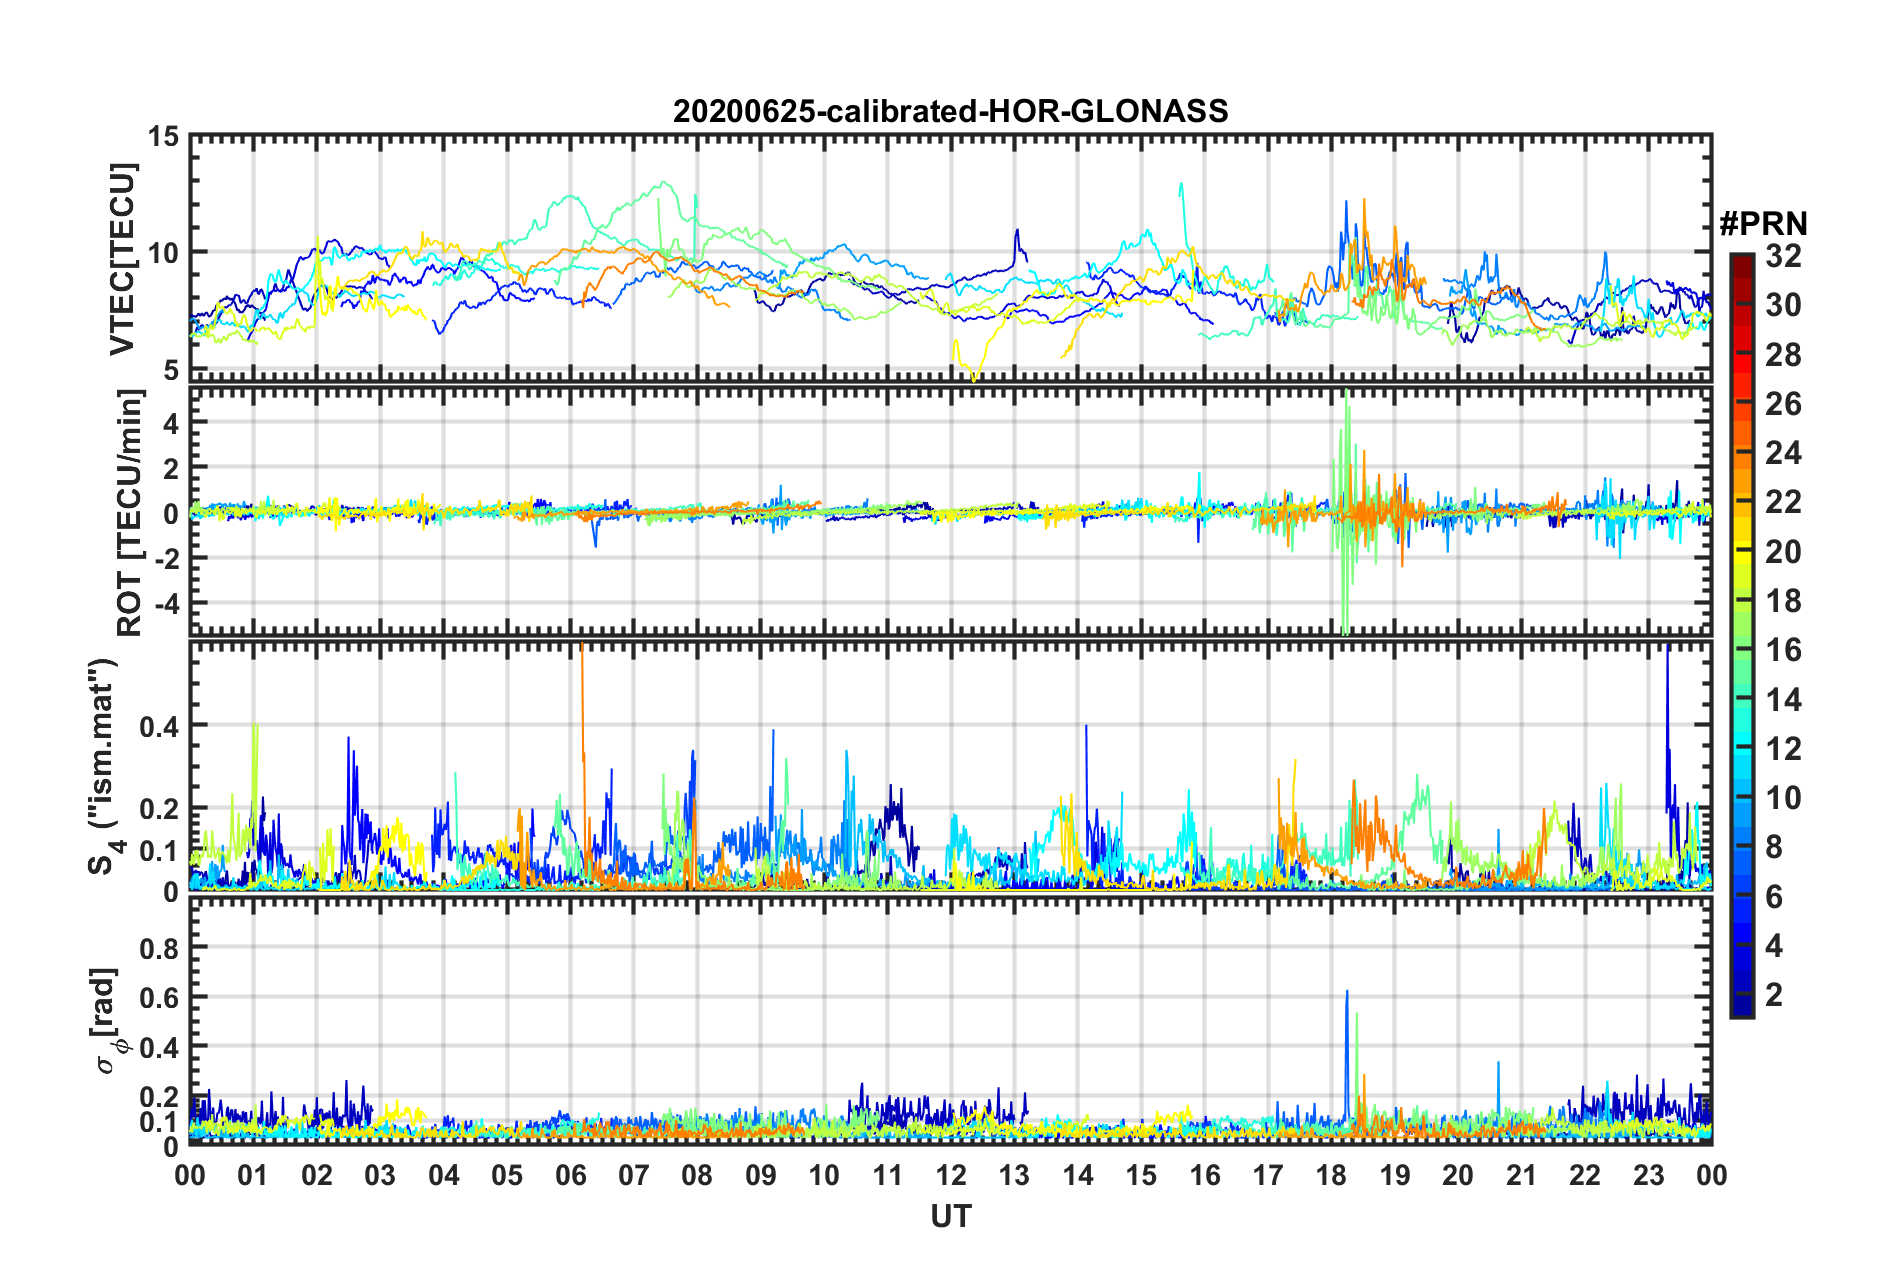
Task: Click tick label 10 on the #PRN colorbar
Action: click(1783, 797)
